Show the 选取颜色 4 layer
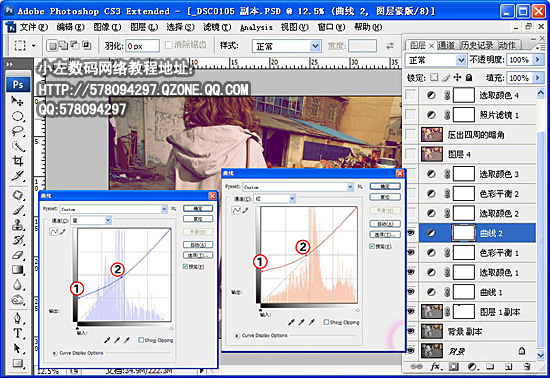The image size is (550, 378). 410,95
